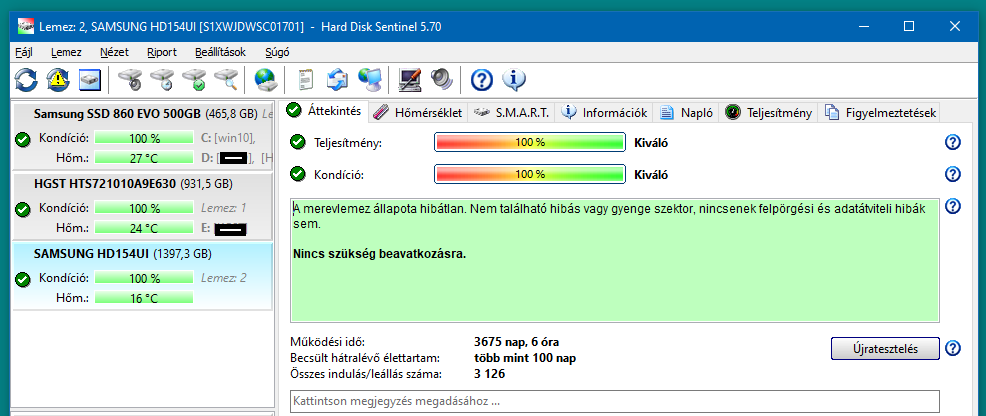Switch to the S.M.A.R.T. tab

point(511,113)
